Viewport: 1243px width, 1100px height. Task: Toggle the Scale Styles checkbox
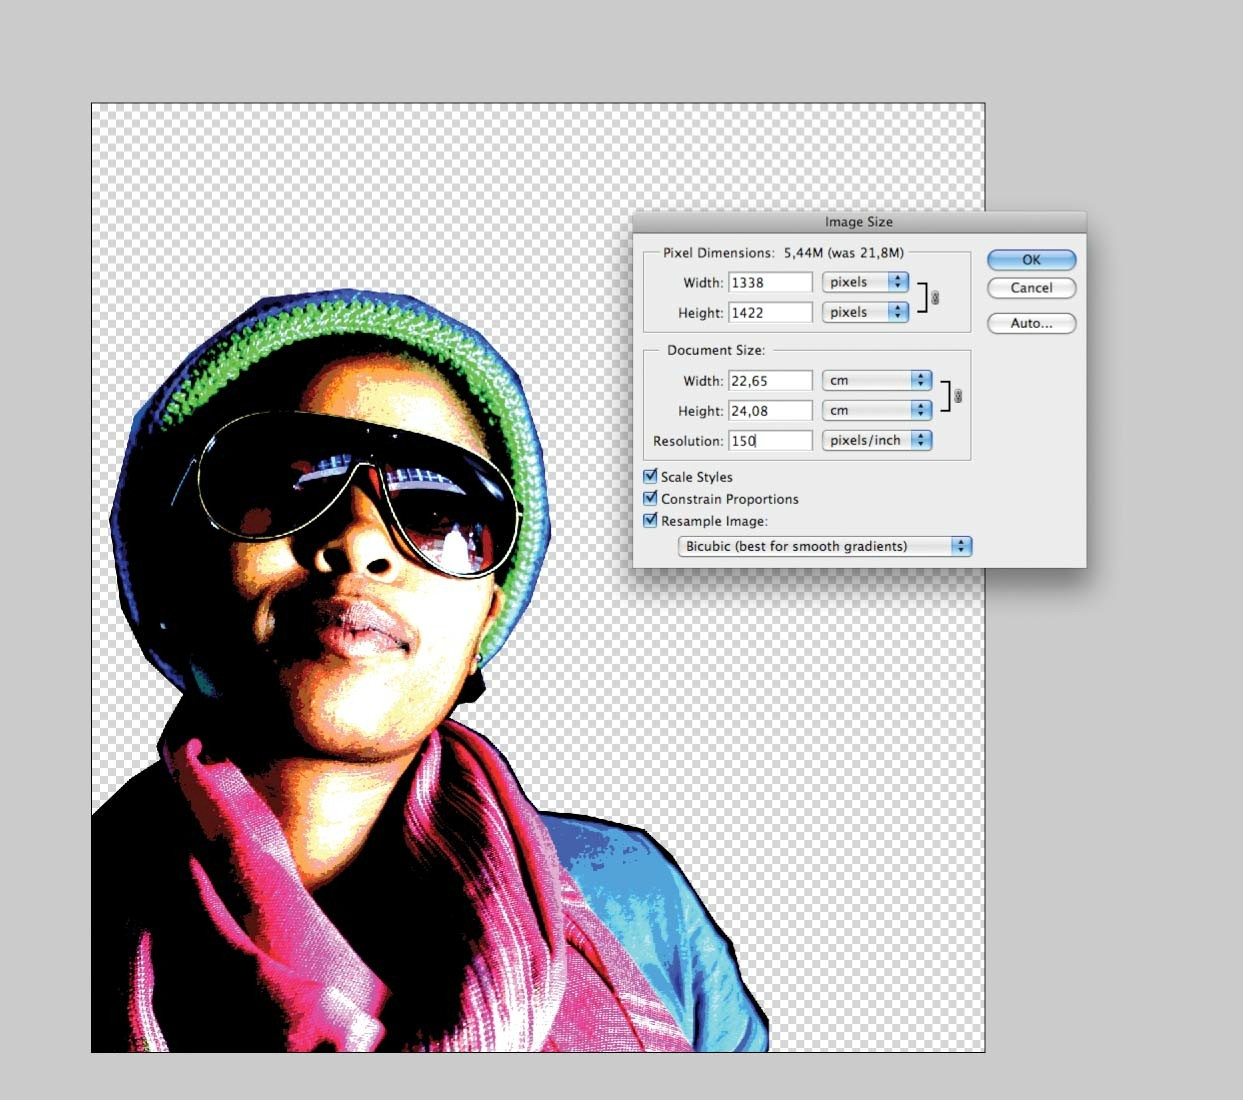coord(650,476)
